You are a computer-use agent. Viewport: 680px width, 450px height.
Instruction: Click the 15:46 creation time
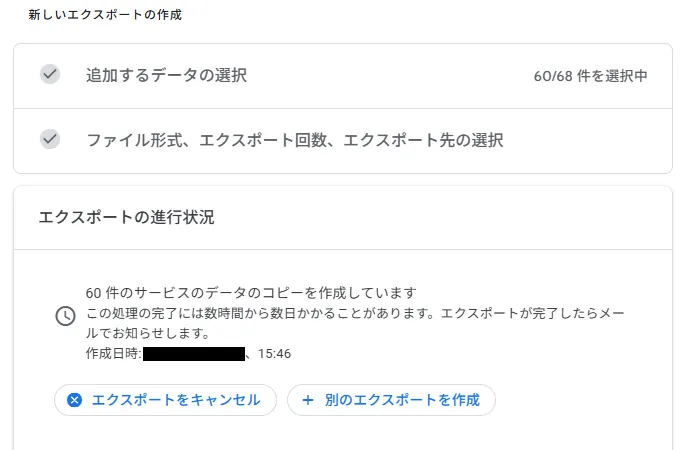(x=274, y=354)
